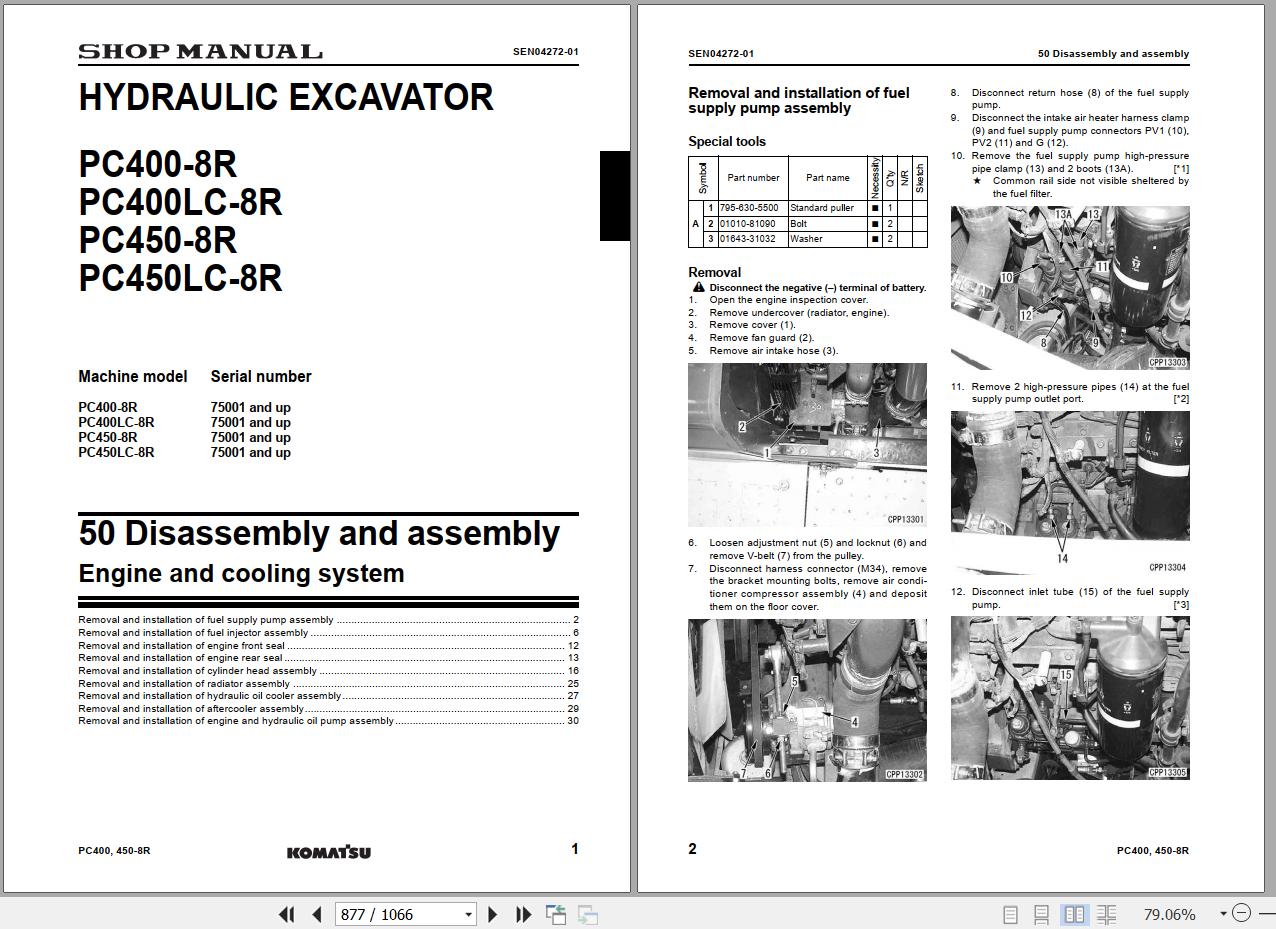
Task: Click photo CPP13302 of V-belt area
Action: pyautogui.click(x=807, y=700)
